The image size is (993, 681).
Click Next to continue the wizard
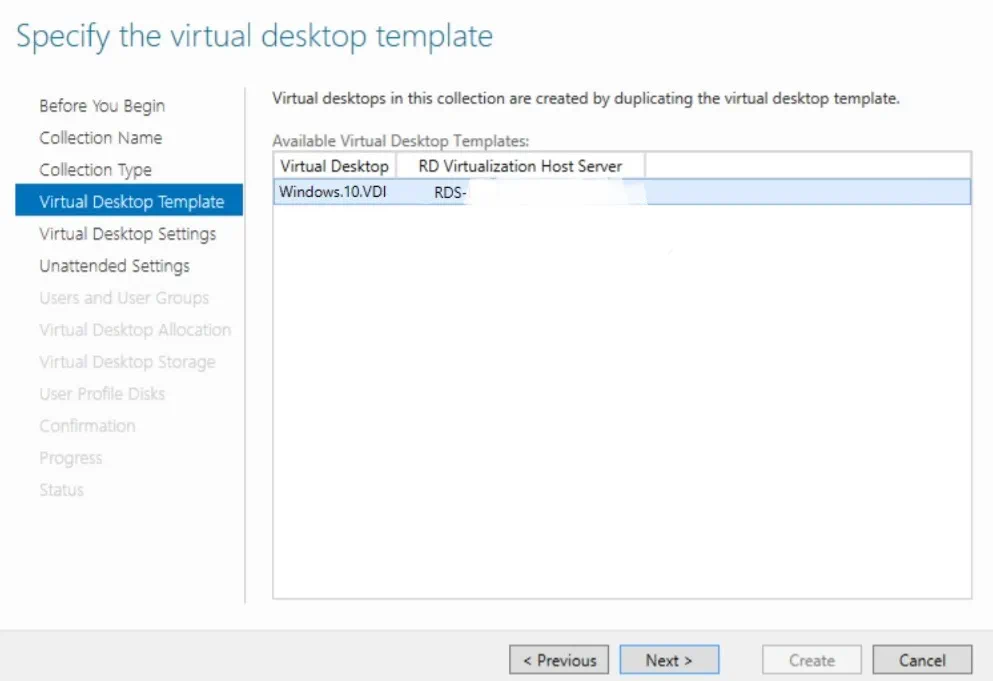pos(670,659)
